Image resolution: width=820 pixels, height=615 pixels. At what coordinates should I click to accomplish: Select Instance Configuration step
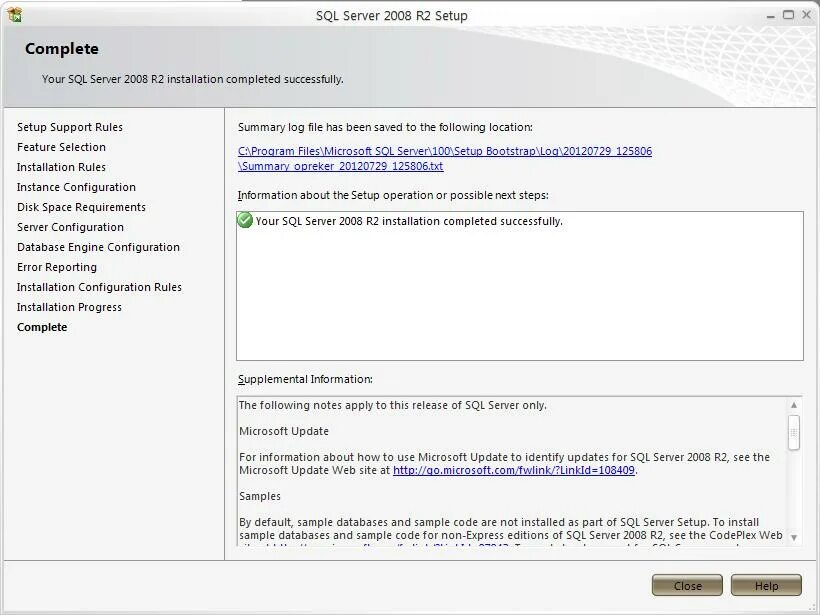coord(76,187)
